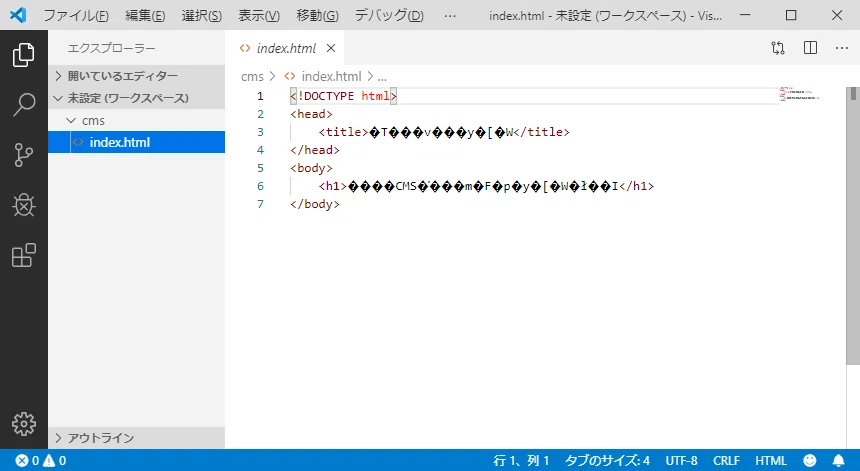Open the Manage gear icon

(24, 424)
